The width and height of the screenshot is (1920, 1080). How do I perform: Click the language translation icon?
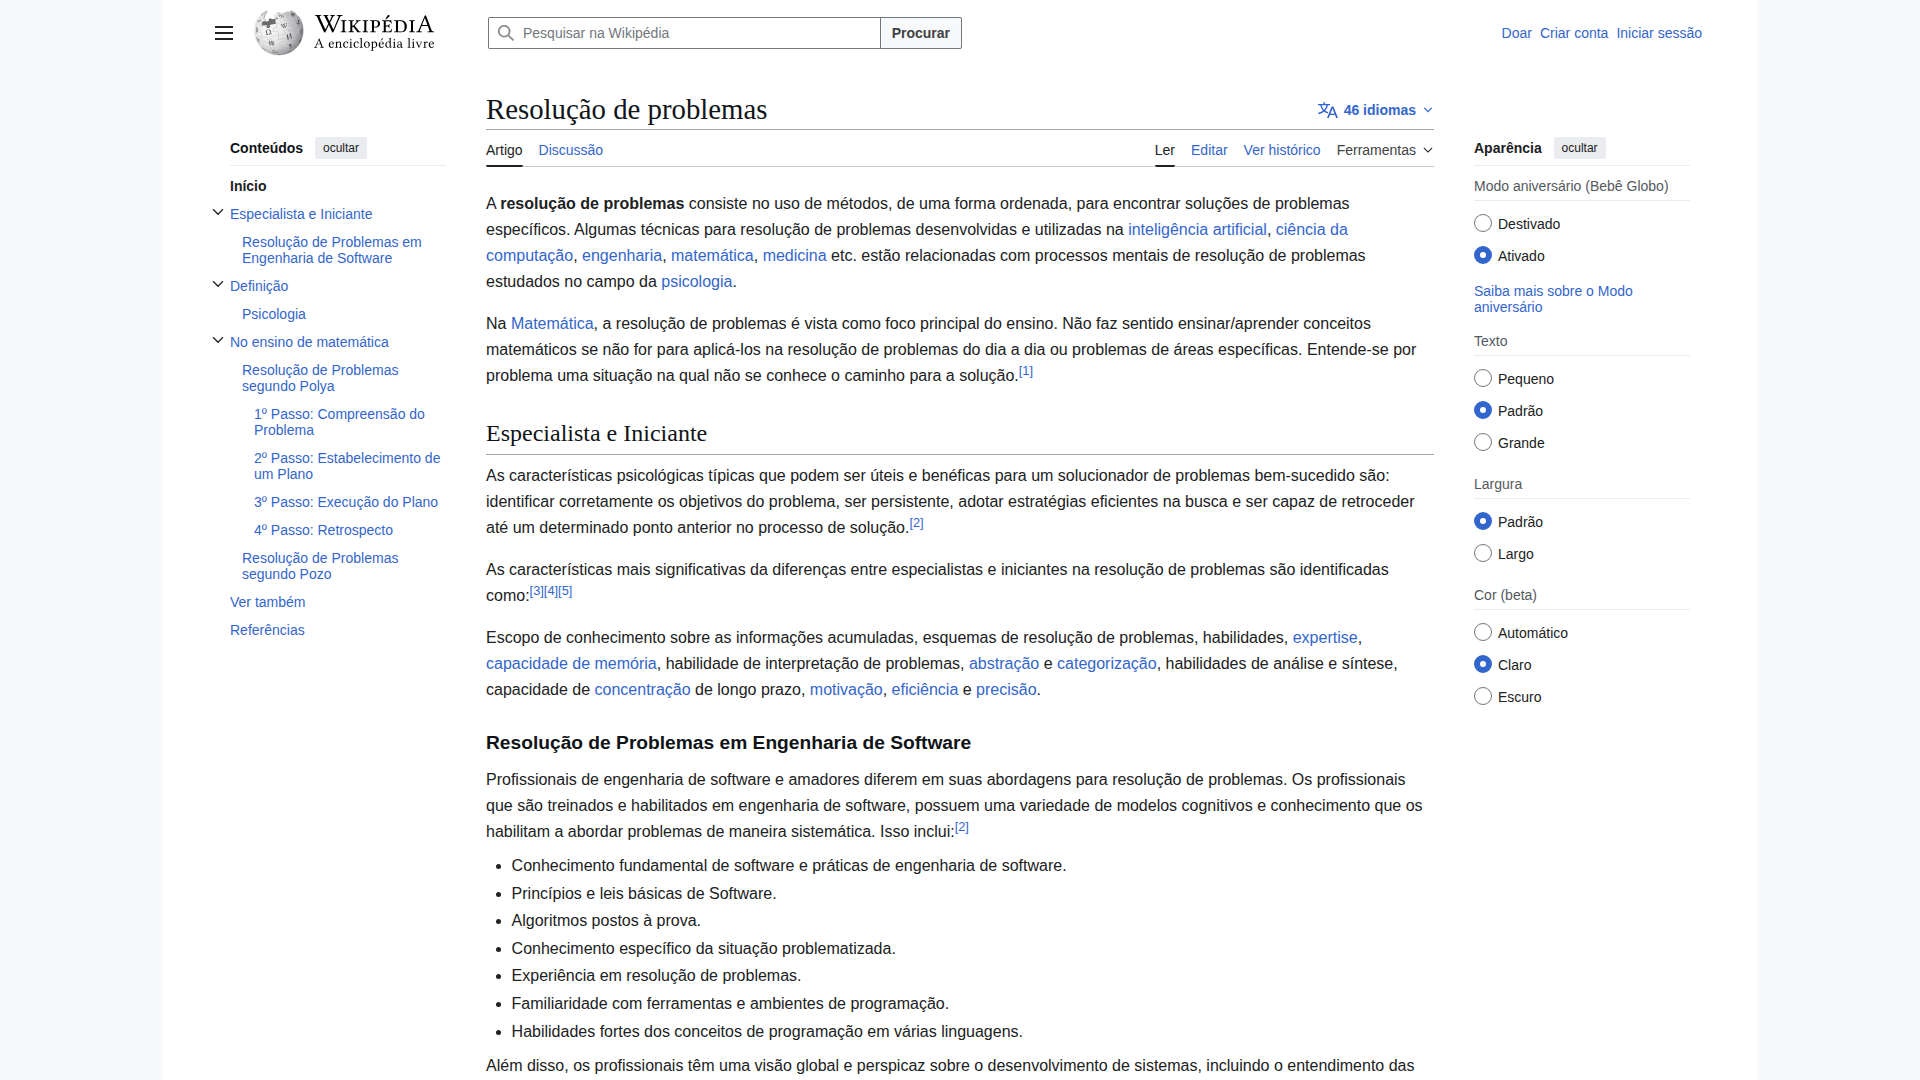(x=1327, y=110)
